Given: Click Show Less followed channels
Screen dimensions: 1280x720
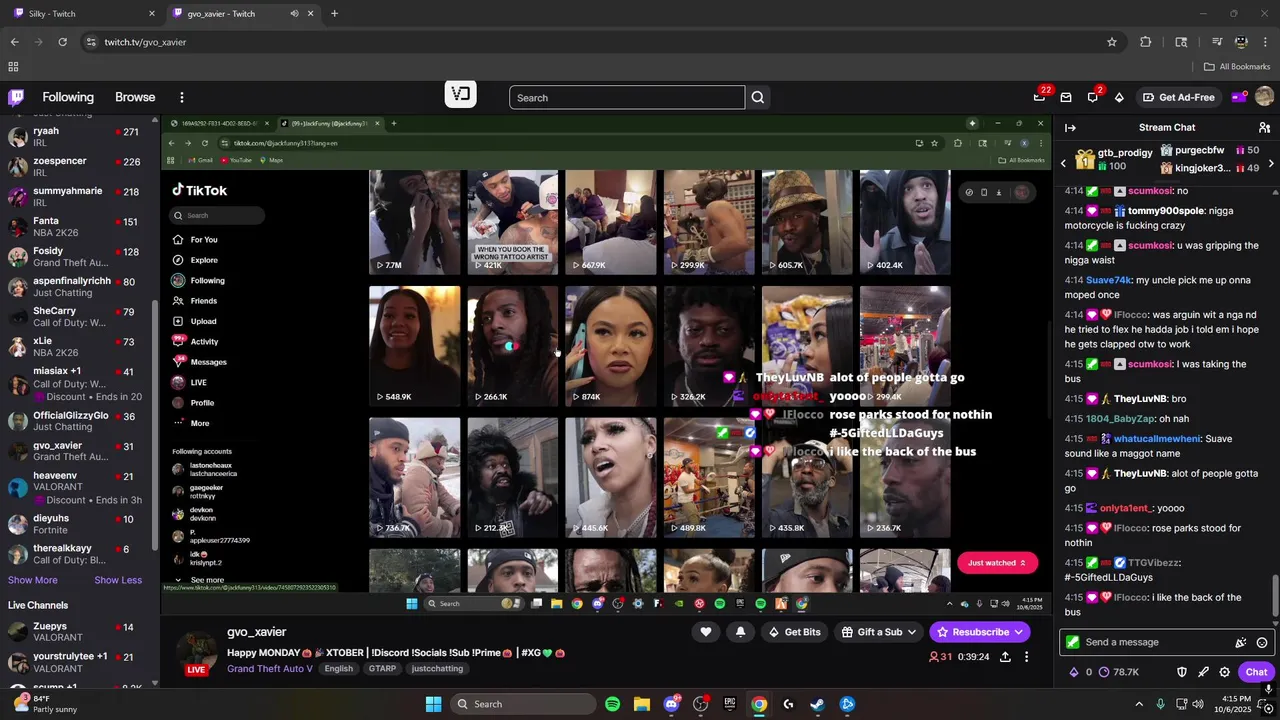Looking at the screenshot, I should click(x=118, y=580).
